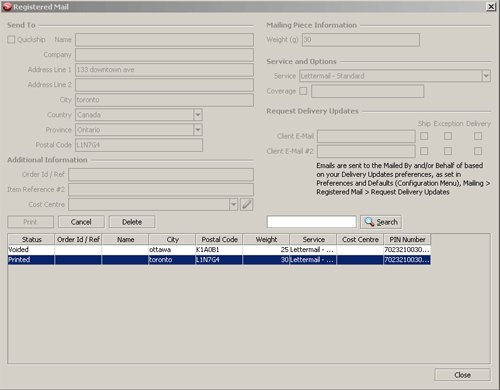This screenshot has height=390, width=500.
Task: Toggle the Quickship checkbox
Action: point(11,40)
